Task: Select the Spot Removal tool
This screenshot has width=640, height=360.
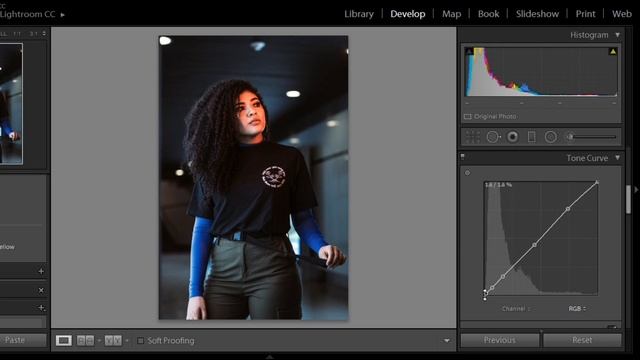Action: 493,137
